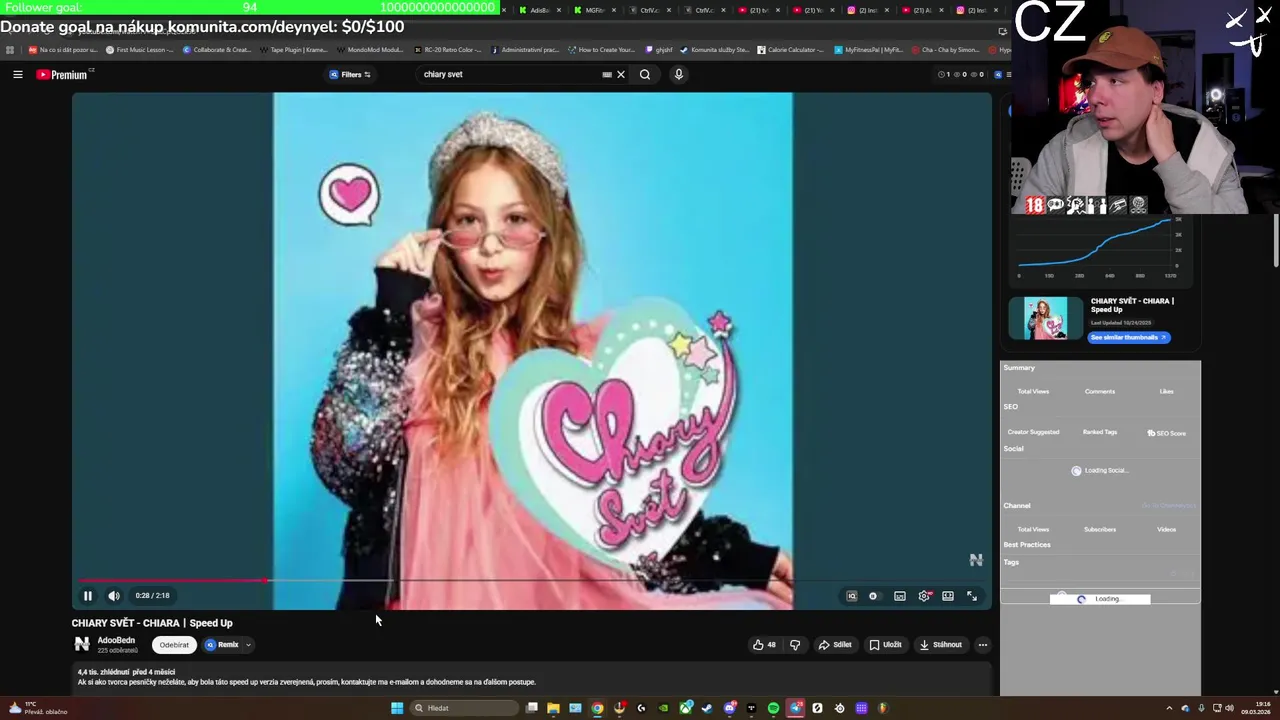Like the video with thumbs up
The height and width of the screenshot is (720, 1280).
tap(765, 645)
